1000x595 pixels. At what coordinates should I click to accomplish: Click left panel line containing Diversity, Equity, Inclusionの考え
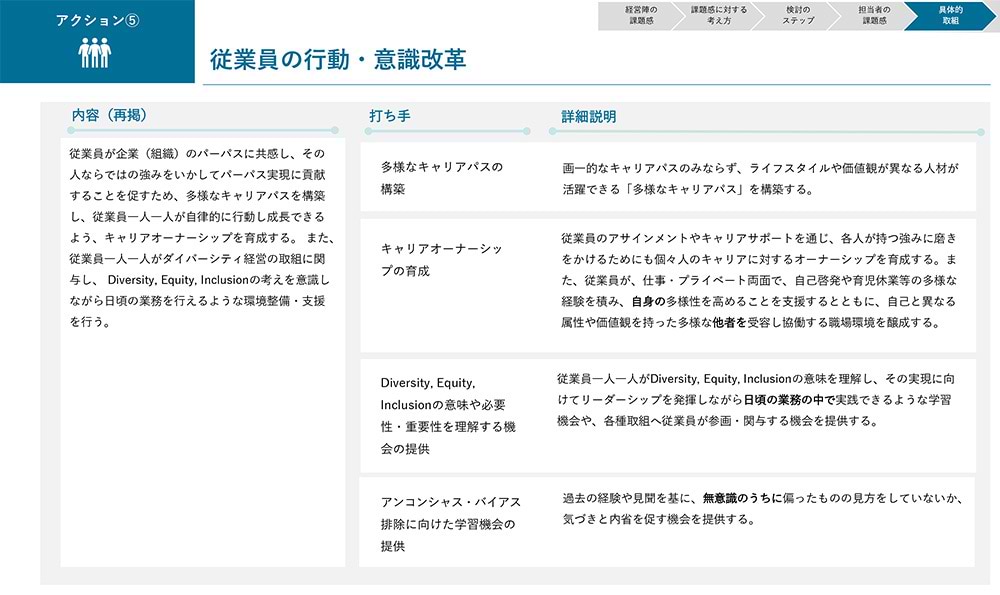tap(199, 280)
